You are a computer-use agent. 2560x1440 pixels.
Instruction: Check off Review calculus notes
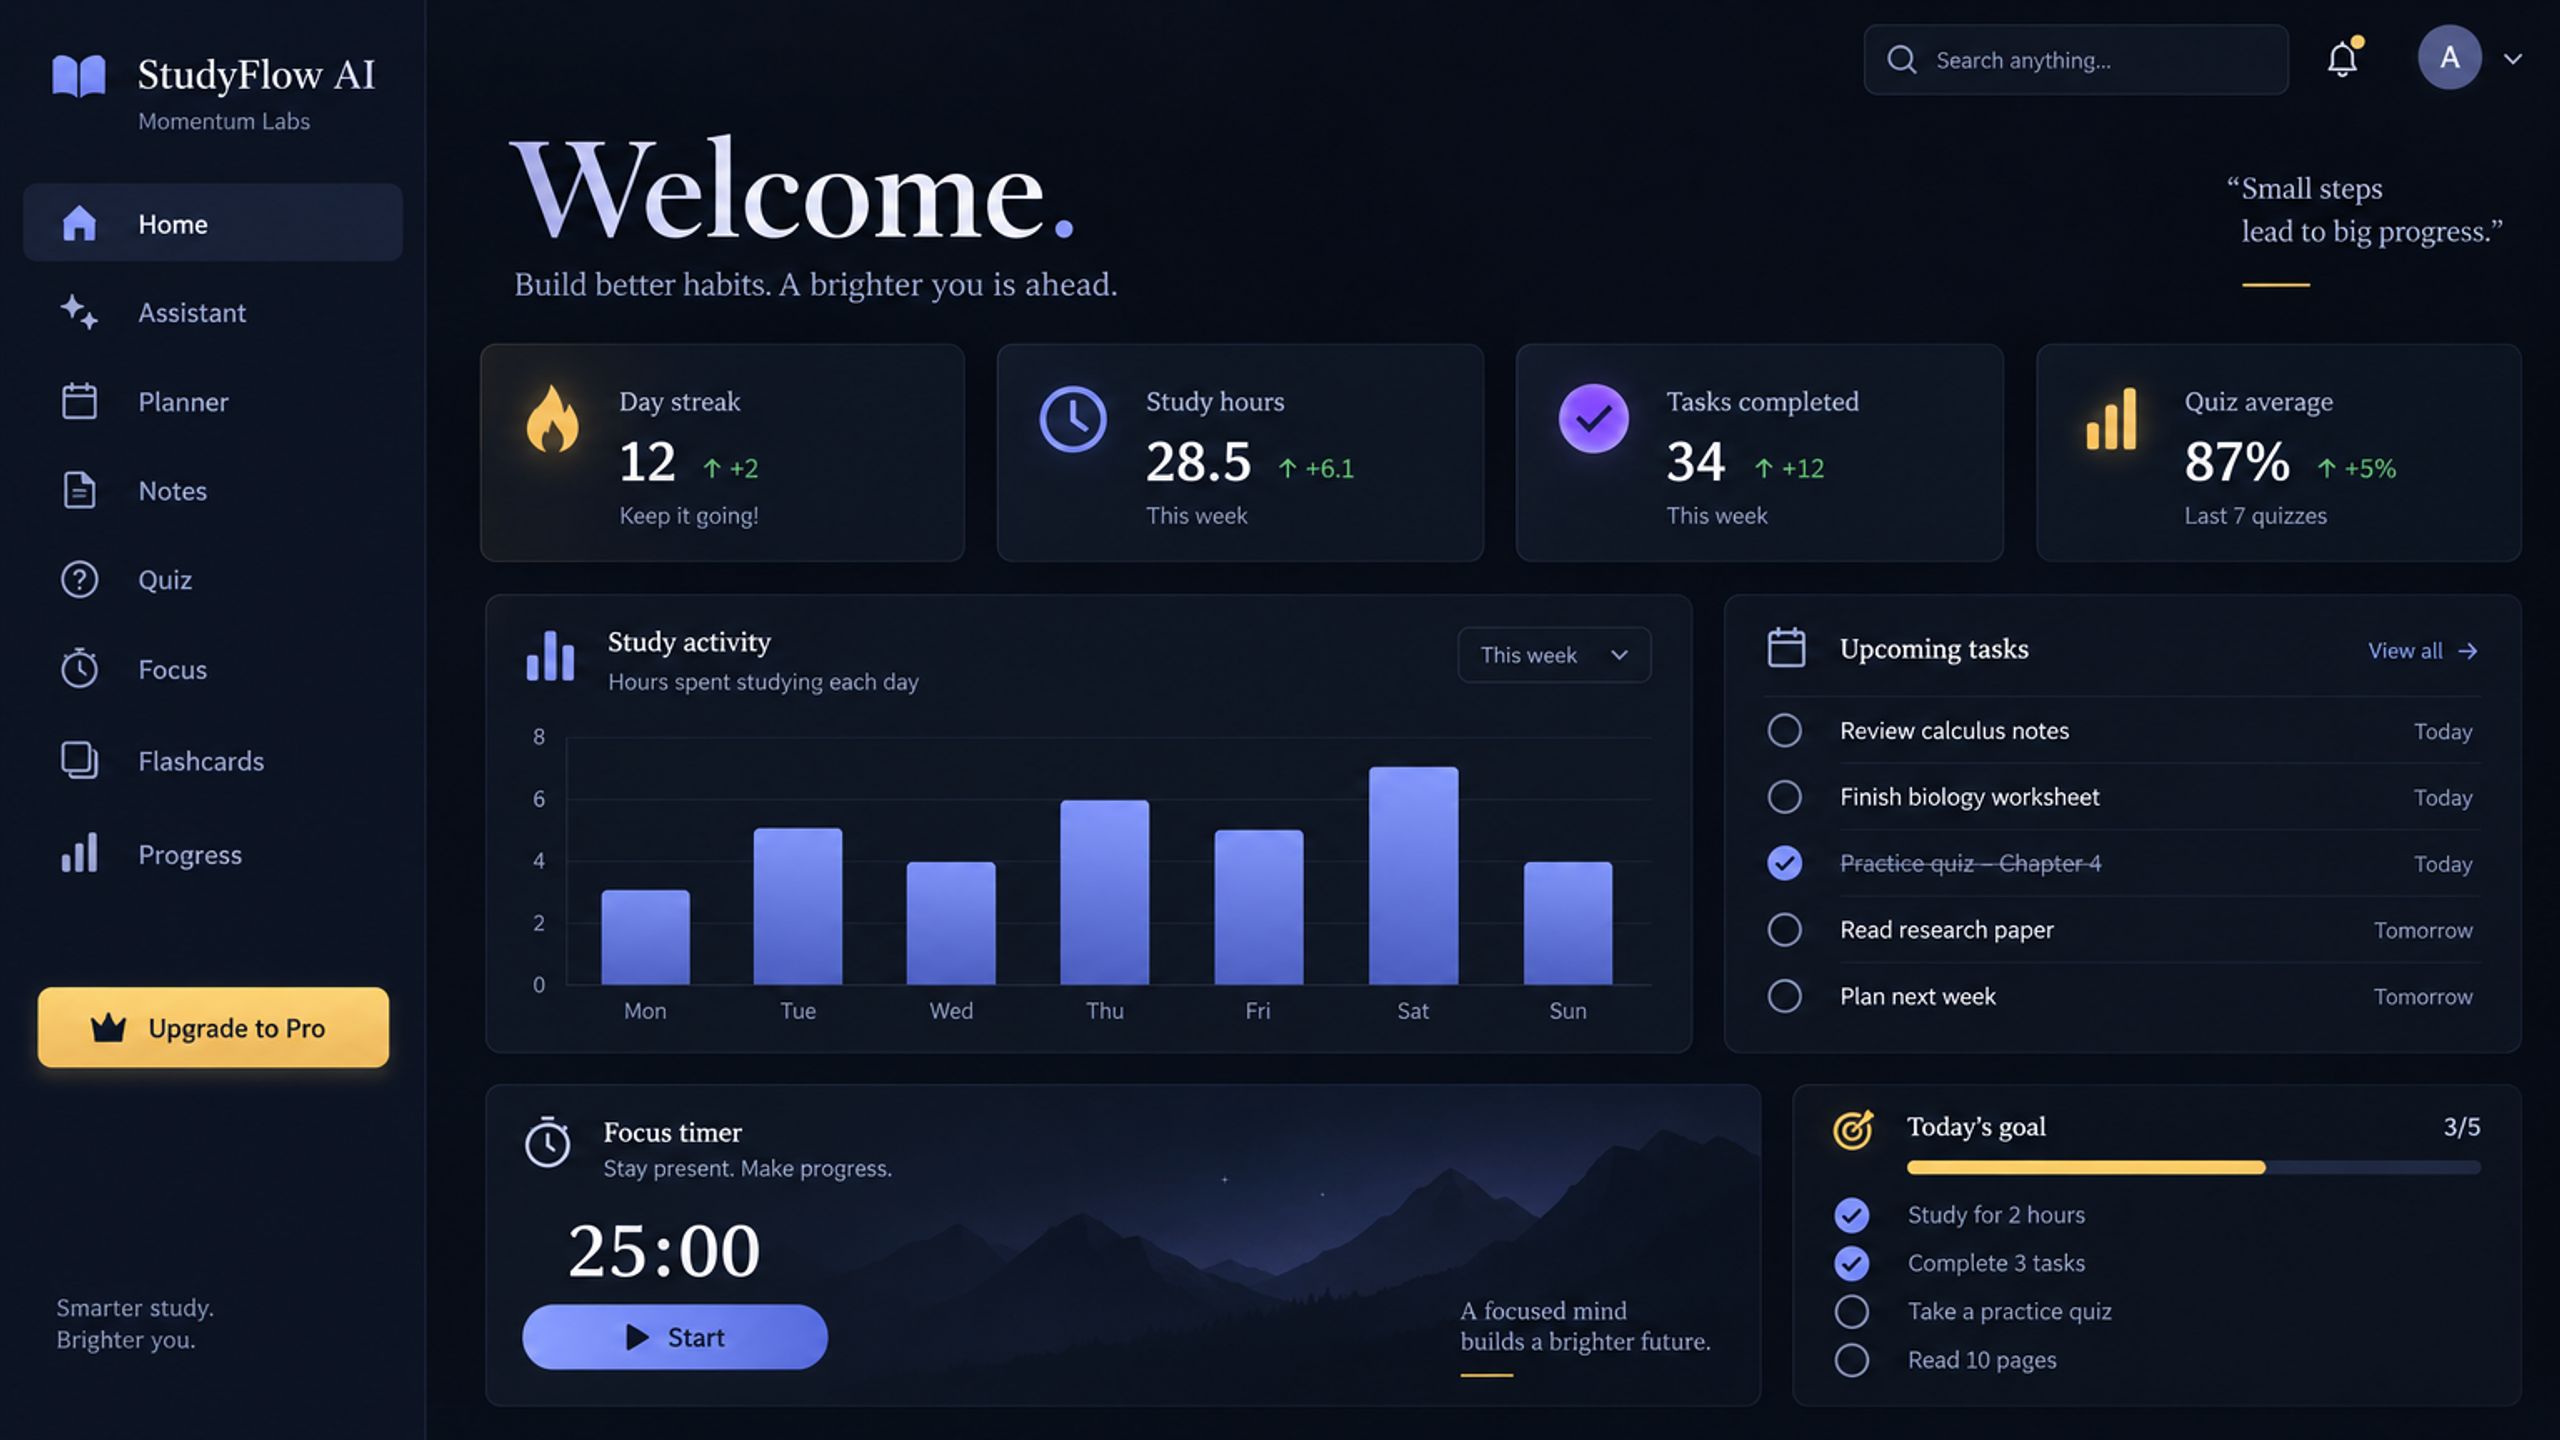pos(1784,730)
